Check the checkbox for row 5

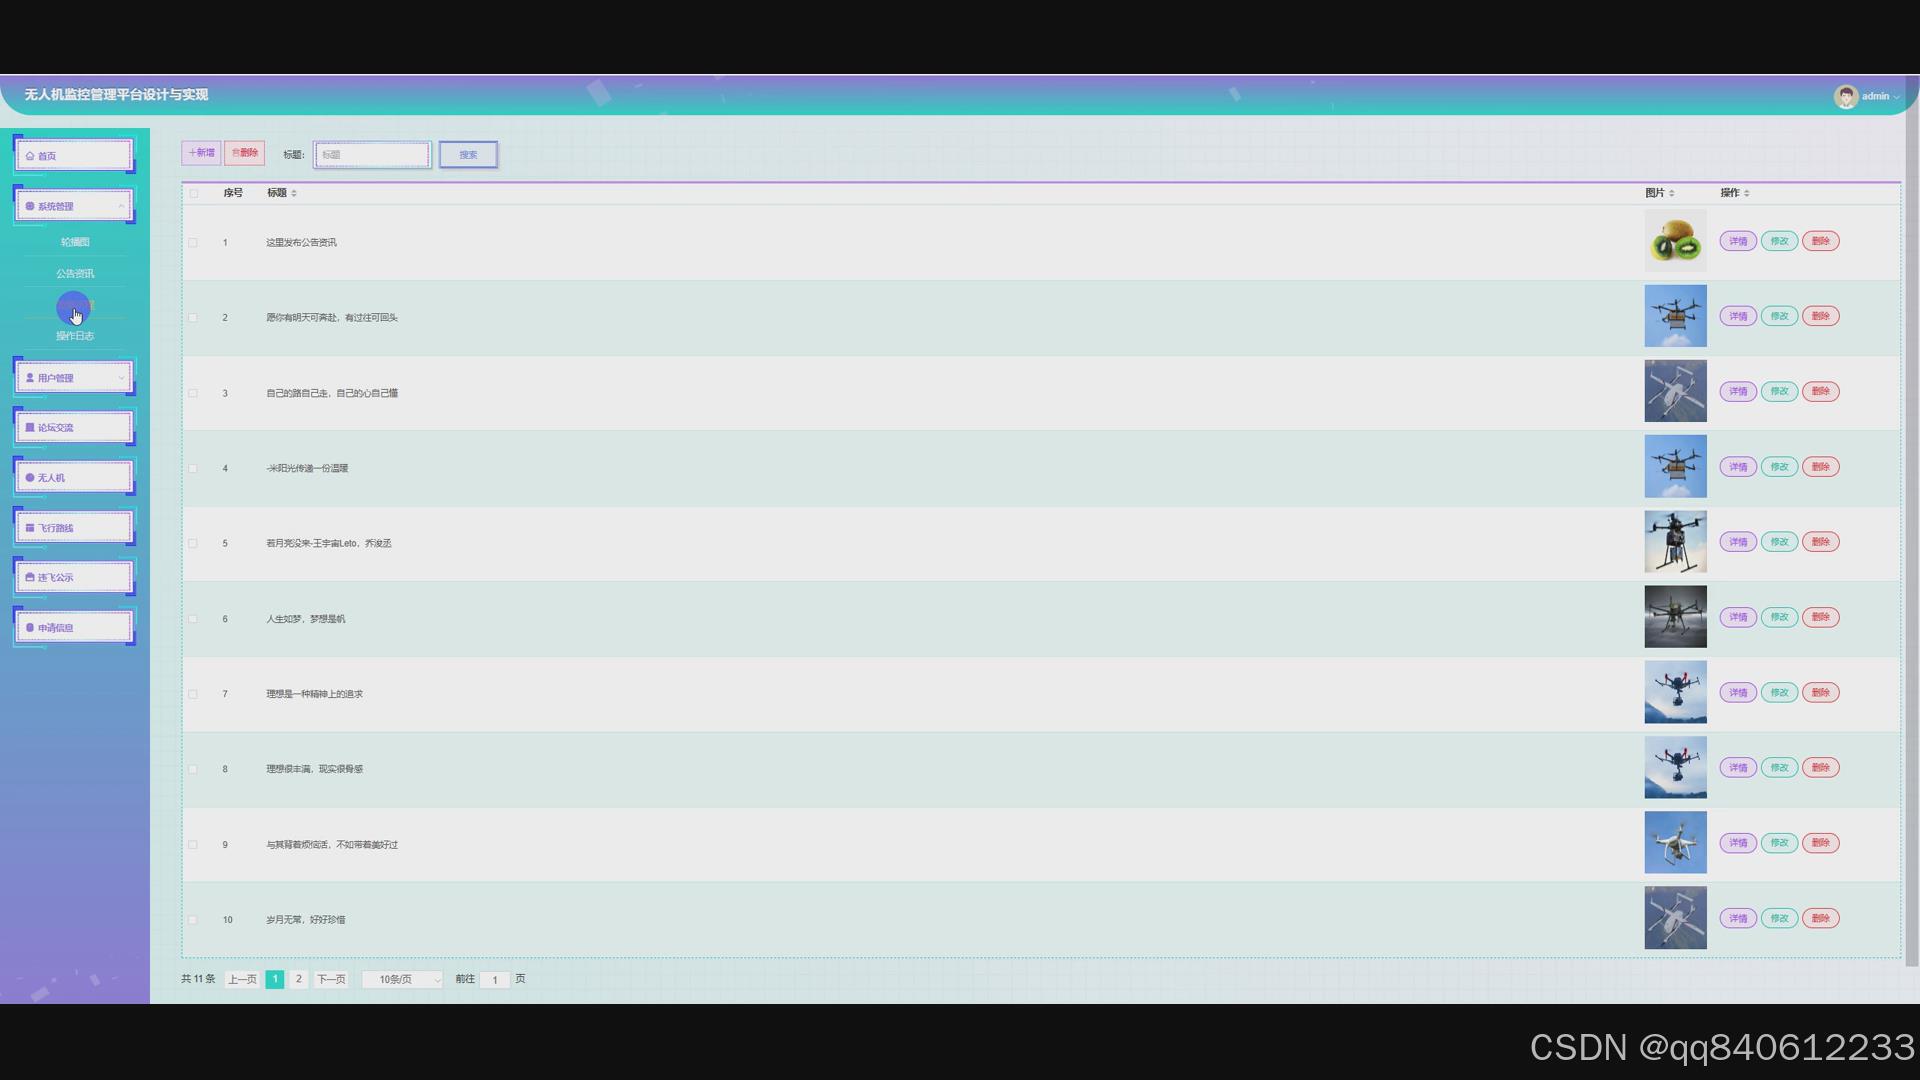point(194,543)
